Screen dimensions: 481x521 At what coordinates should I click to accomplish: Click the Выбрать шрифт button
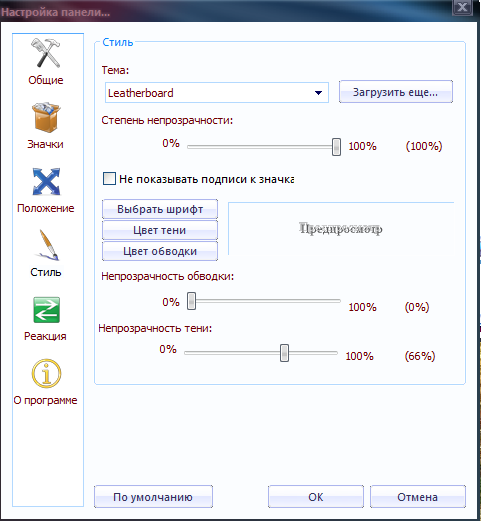[x=160, y=209]
